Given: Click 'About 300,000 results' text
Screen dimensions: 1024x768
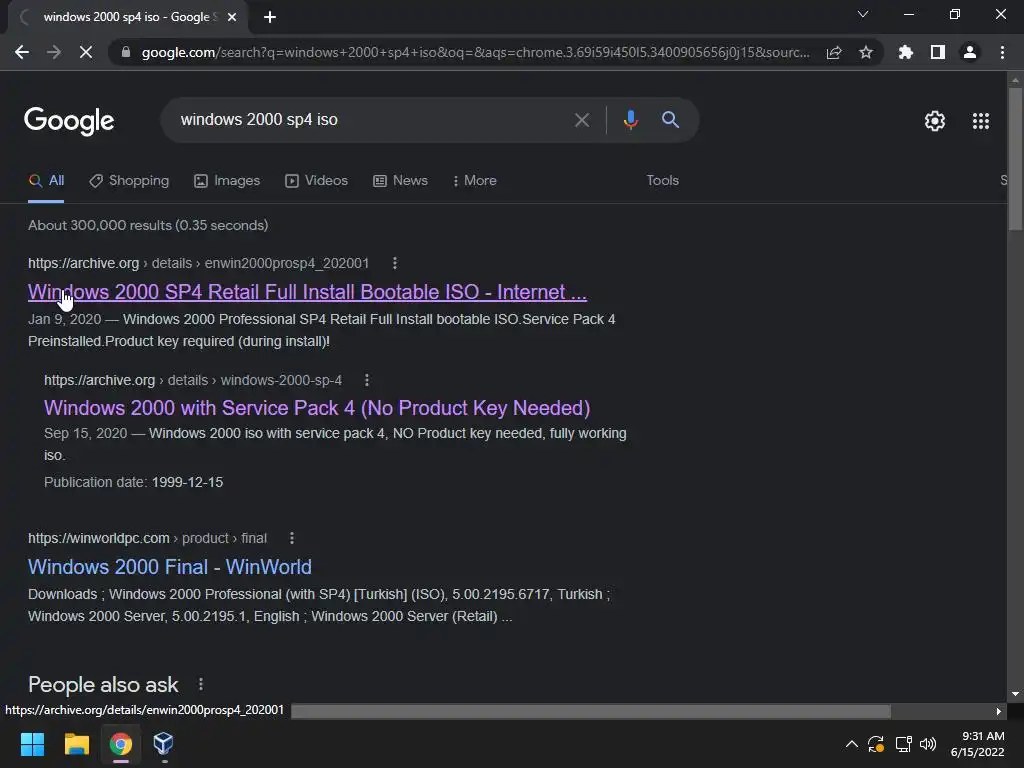Looking at the screenshot, I should tap(148, 225).
